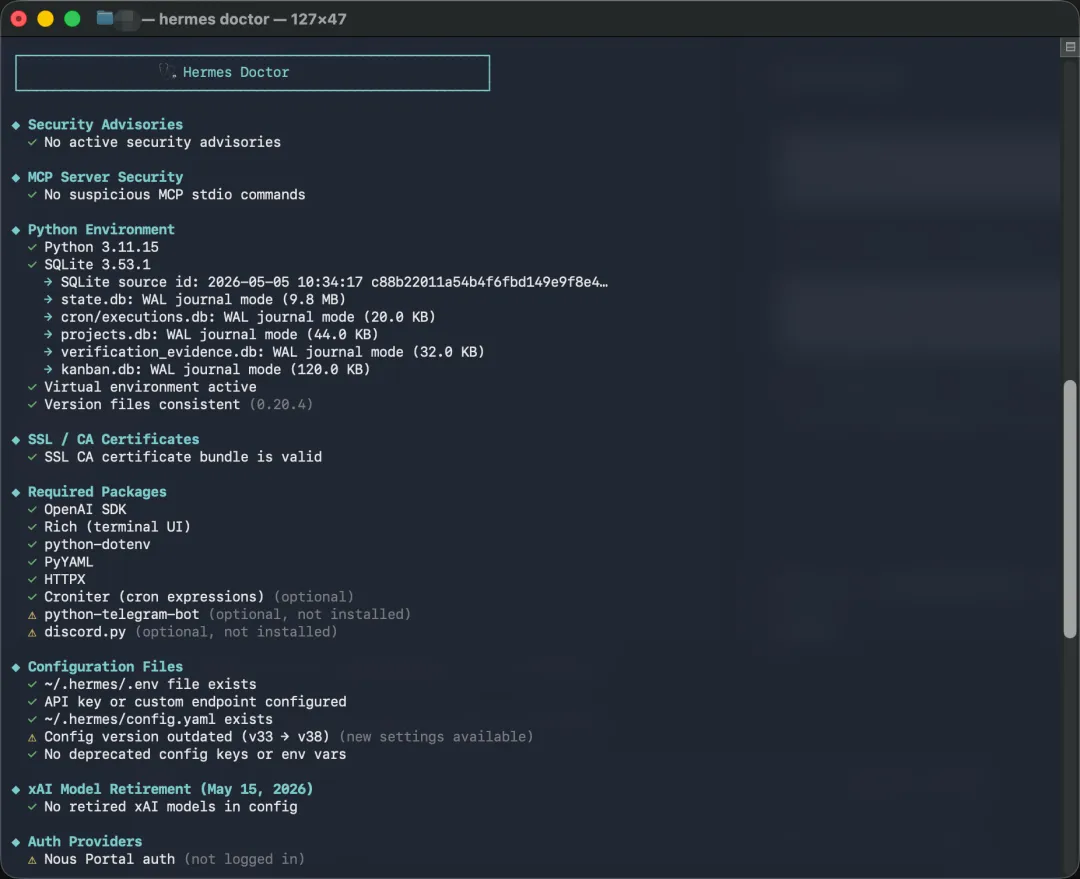The image size is (1080, 879).
Task: Click 'No deprecated config keys or env vars'
Action: click(196, 754)
